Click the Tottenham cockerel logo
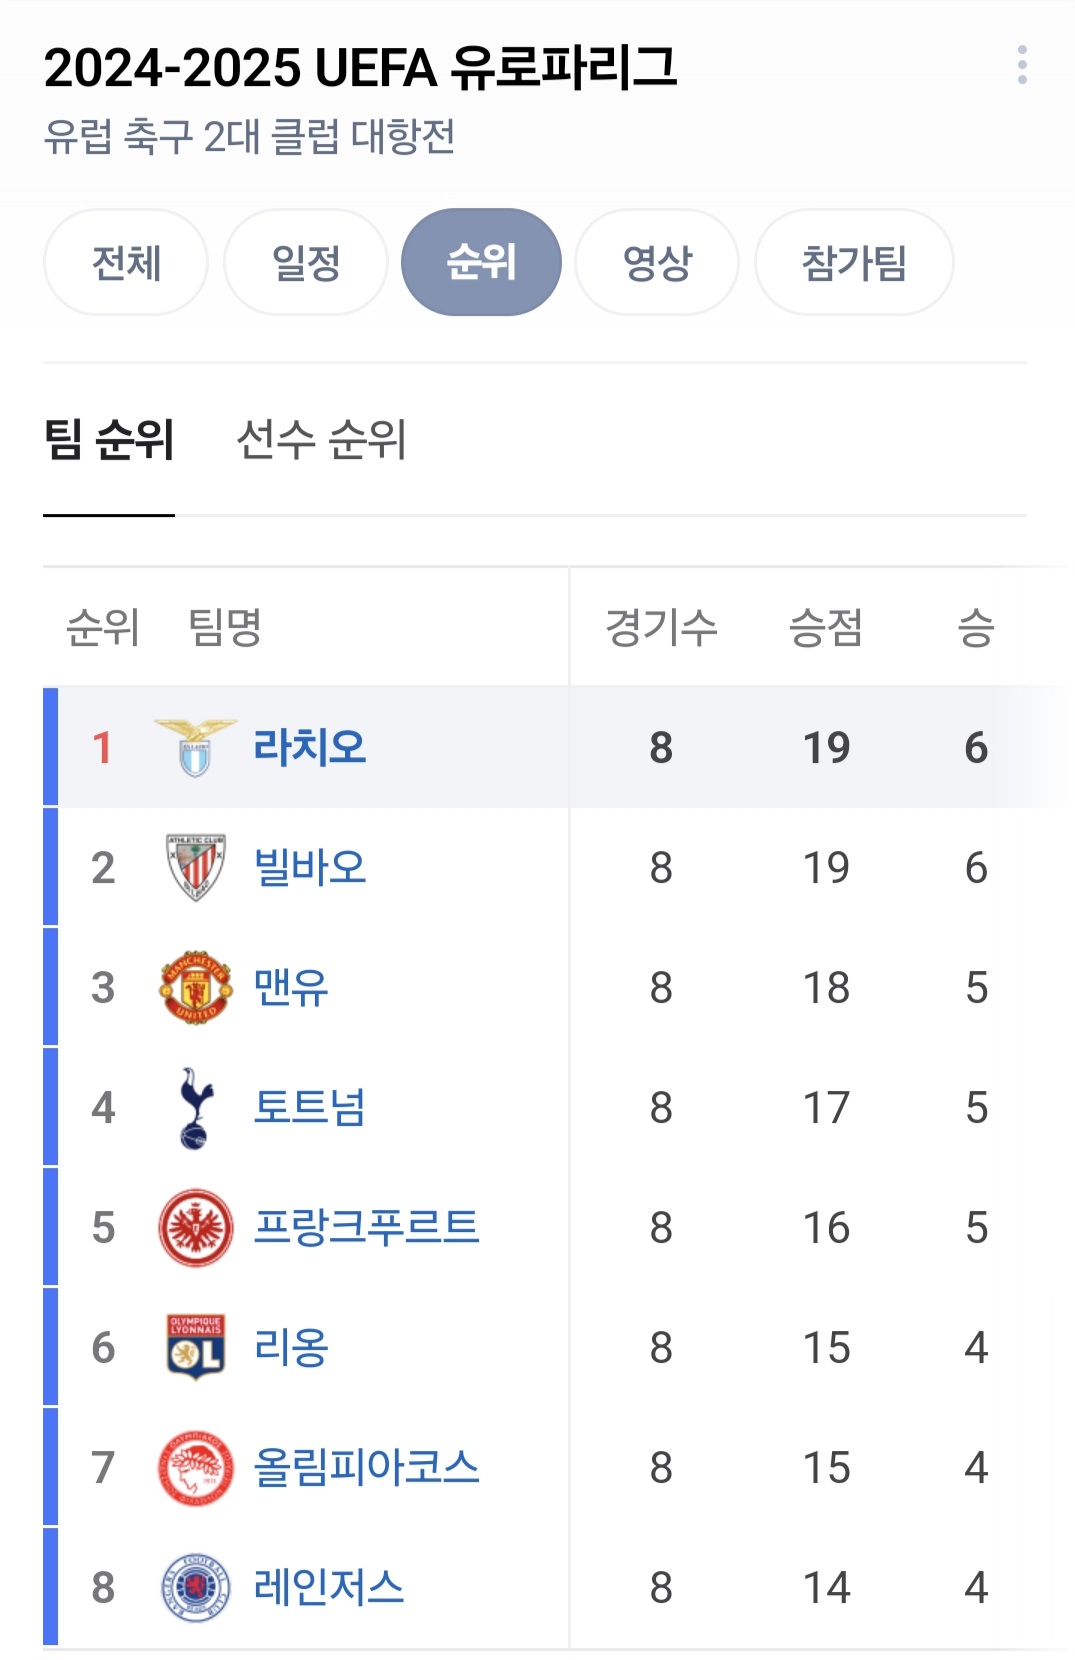Image resolution: width=1075 pixels, height=1660 pixels. (195, 1107)
